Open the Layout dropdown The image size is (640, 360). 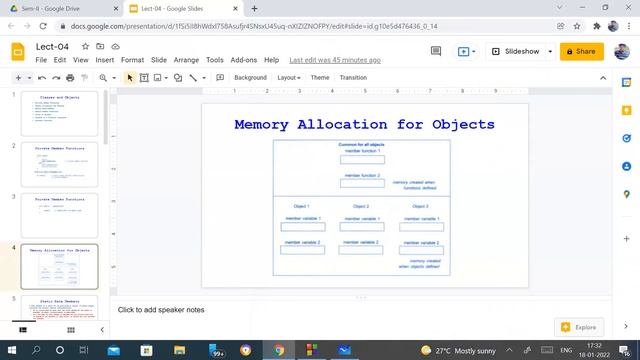tap(289, 78)
